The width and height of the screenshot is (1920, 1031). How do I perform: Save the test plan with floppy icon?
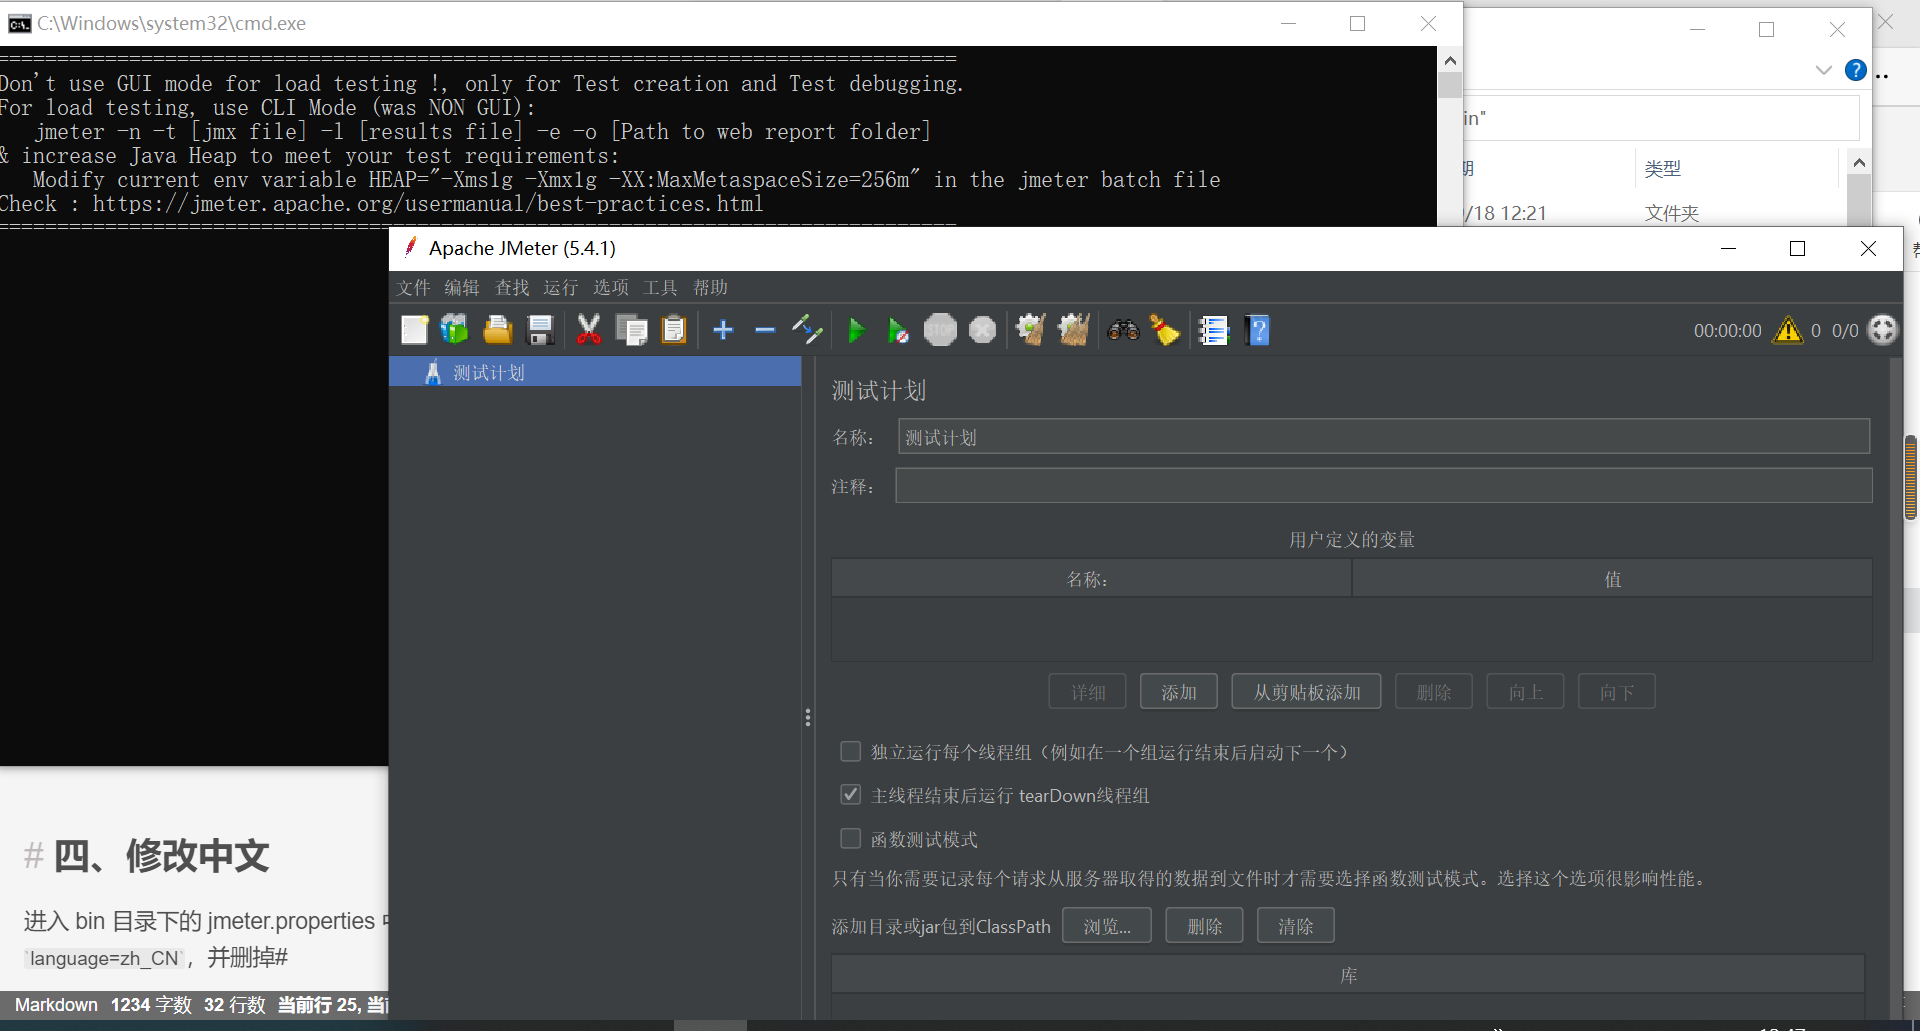pyautogui.click(x=541, y=330)
